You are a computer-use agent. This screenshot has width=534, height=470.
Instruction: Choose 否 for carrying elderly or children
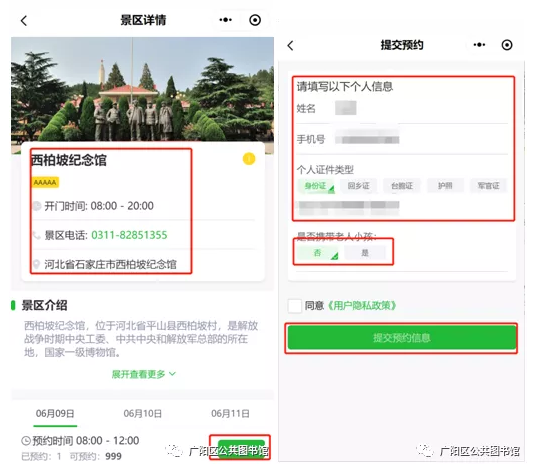pos(318,253)
